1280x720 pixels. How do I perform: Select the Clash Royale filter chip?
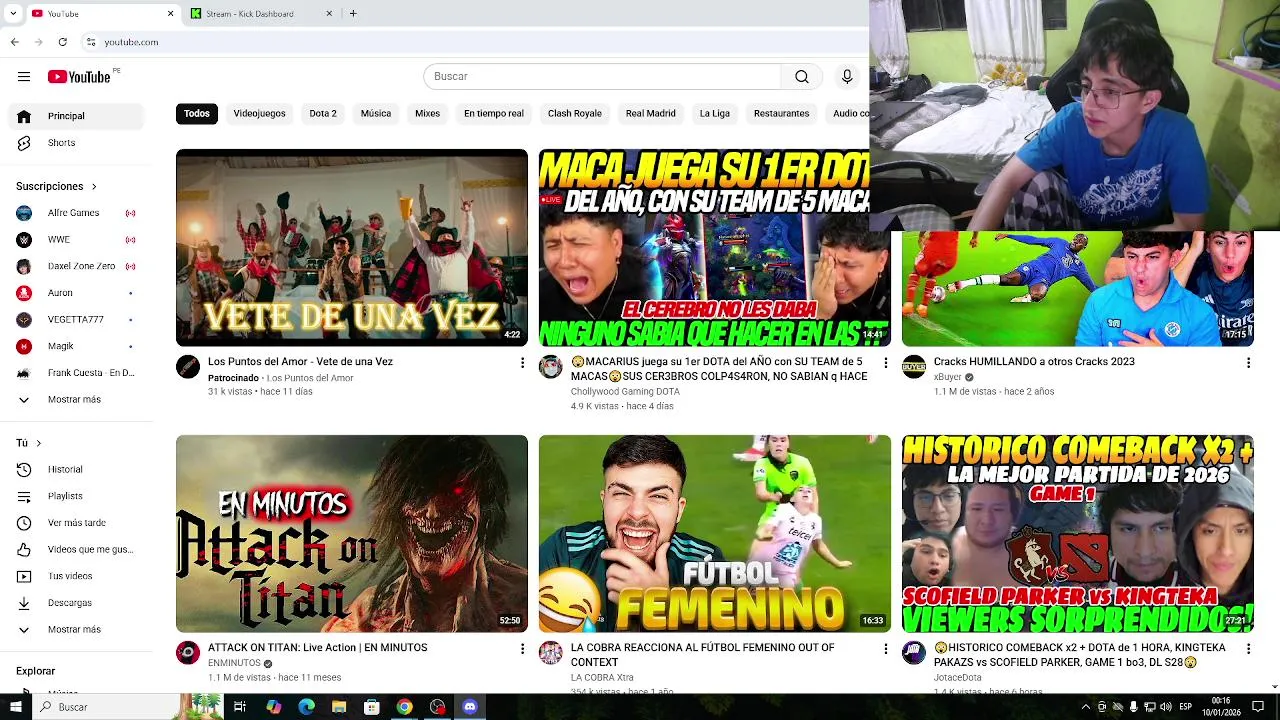coord(575,114)
